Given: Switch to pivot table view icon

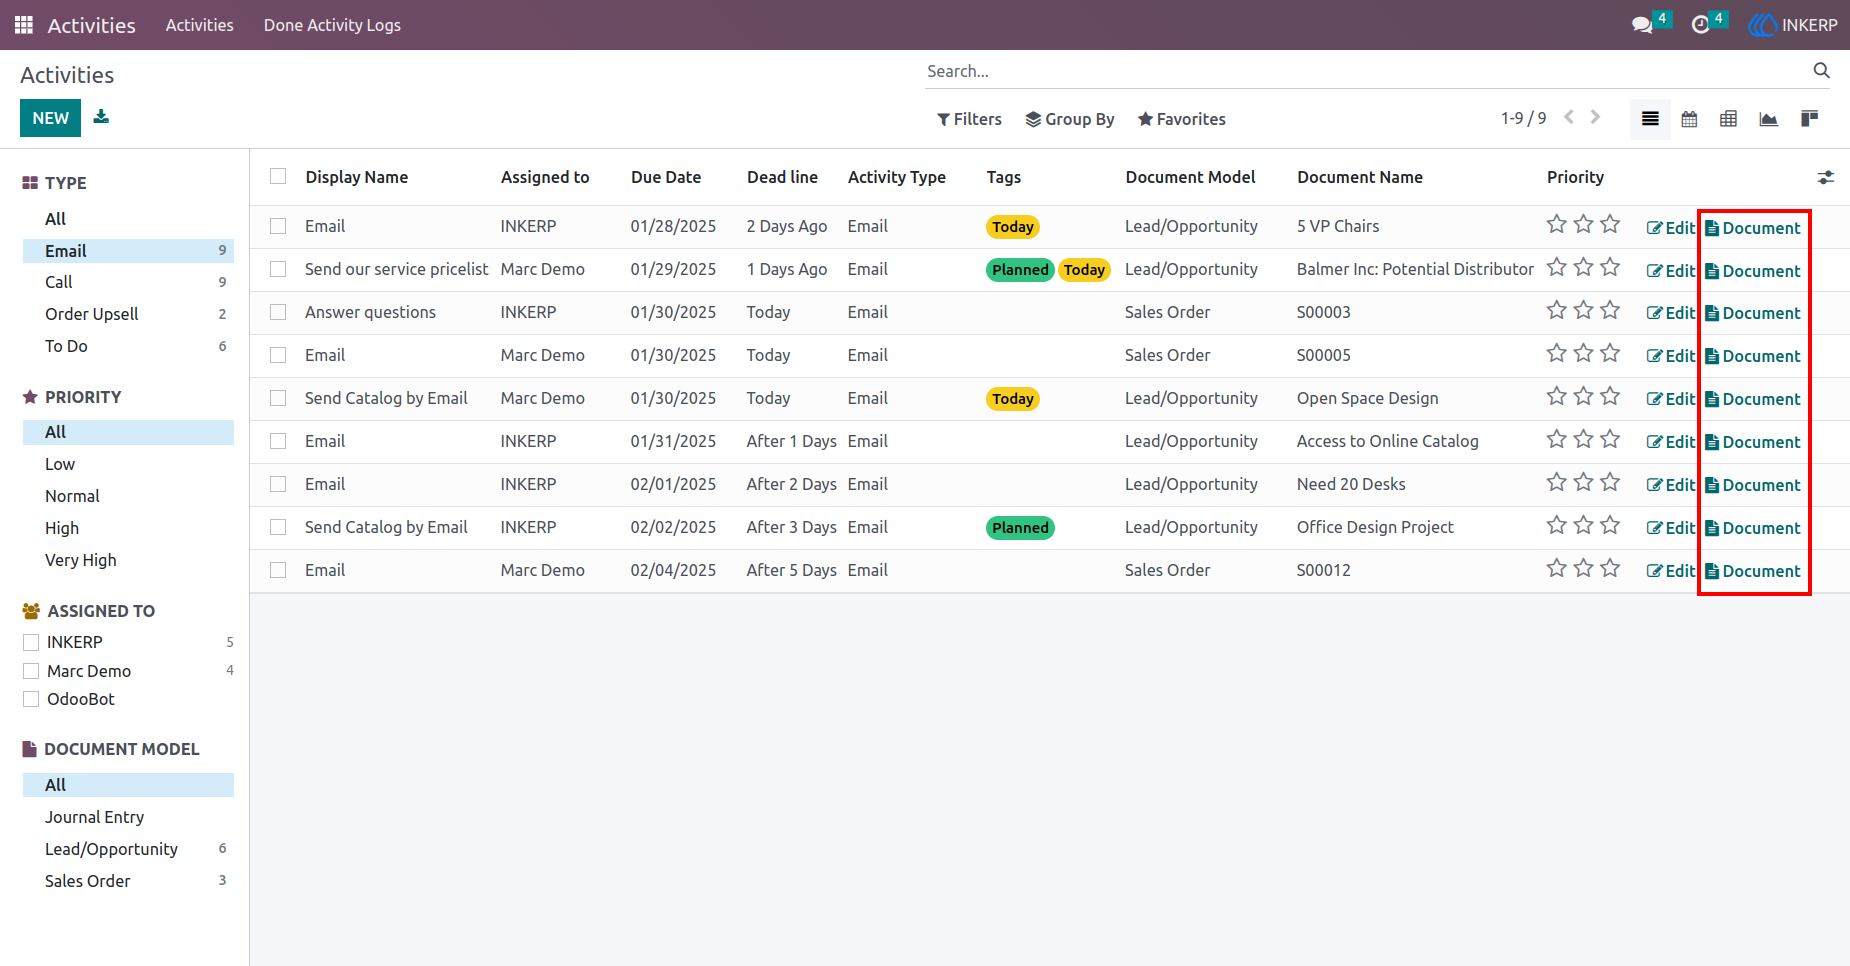Looking at the screenshot, I should (x=1728, y=119).
